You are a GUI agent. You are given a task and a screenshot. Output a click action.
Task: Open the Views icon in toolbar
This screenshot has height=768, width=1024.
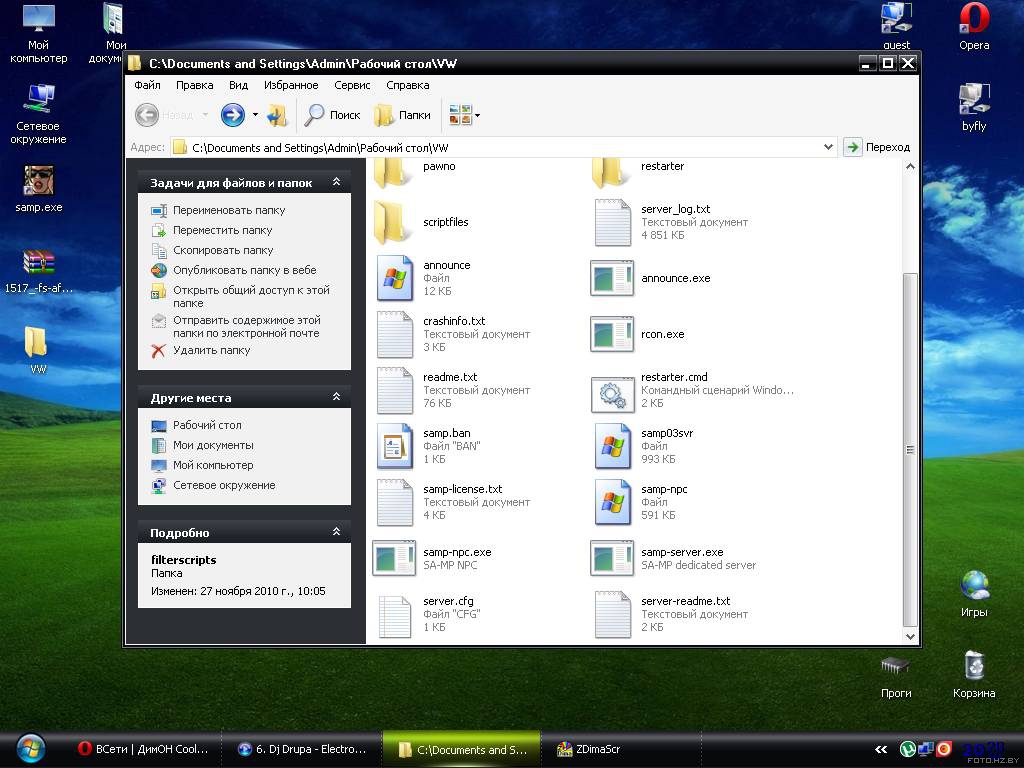(x=460, y=115)
